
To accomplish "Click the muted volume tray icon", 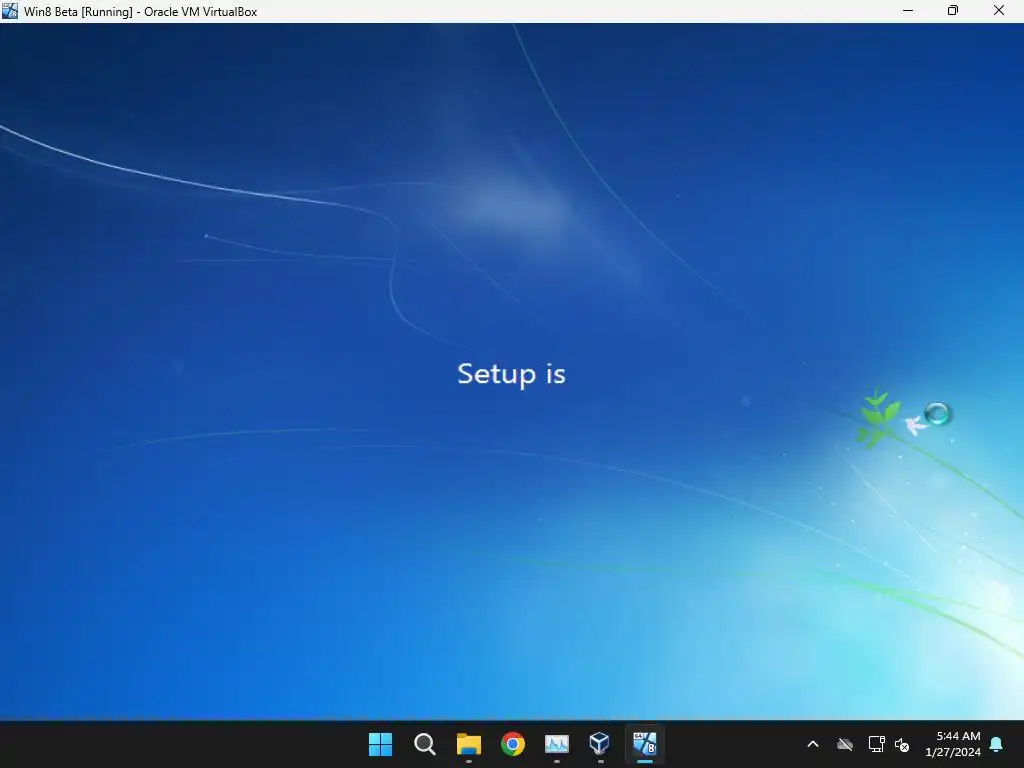I will tap(902, 744).
